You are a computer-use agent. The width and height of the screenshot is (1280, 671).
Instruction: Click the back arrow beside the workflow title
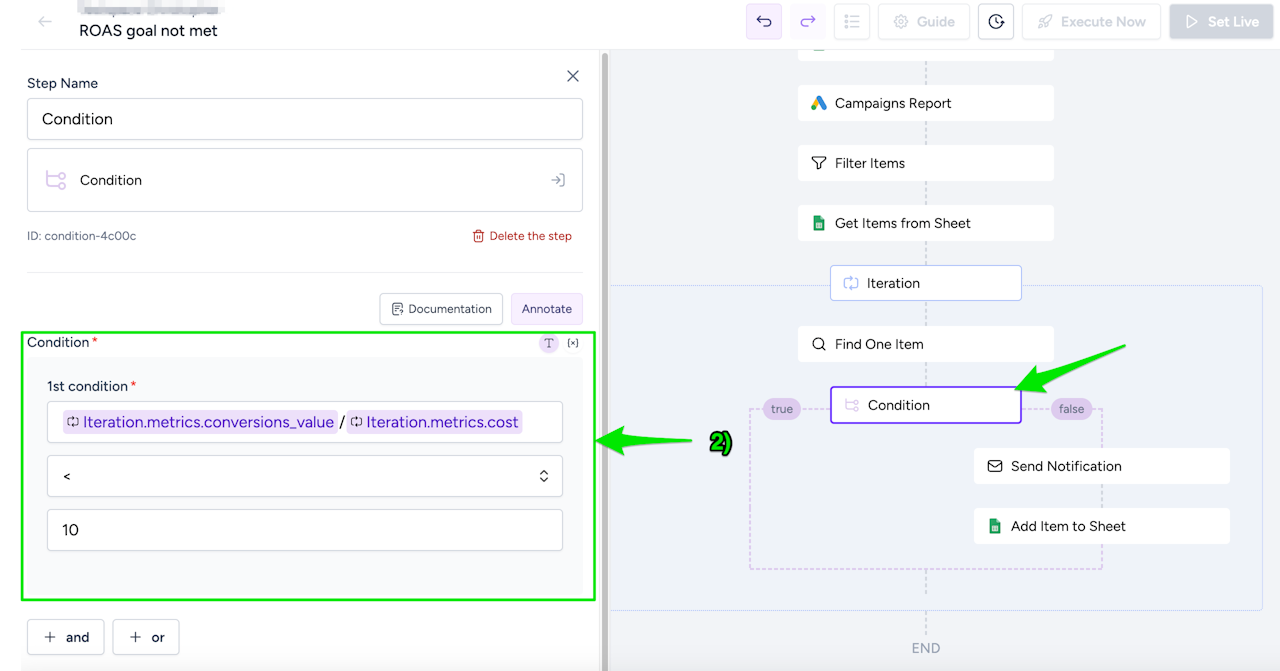[45, 22]
